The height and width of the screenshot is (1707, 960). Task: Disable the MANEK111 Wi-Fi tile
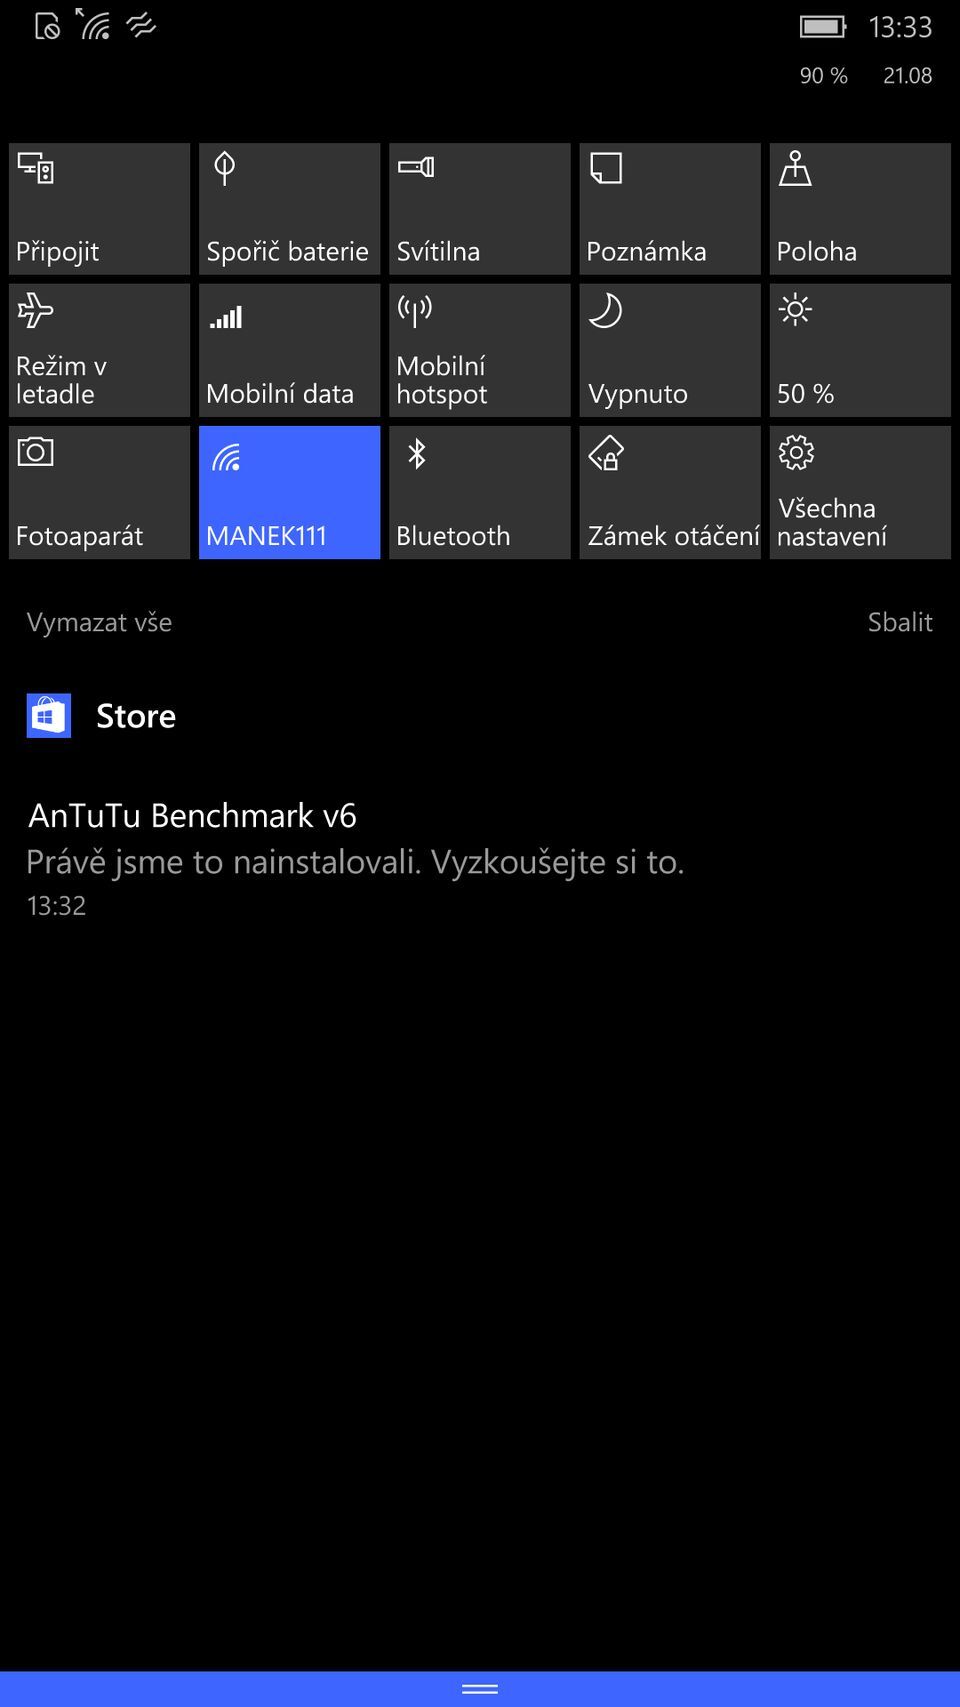[289, 492]
